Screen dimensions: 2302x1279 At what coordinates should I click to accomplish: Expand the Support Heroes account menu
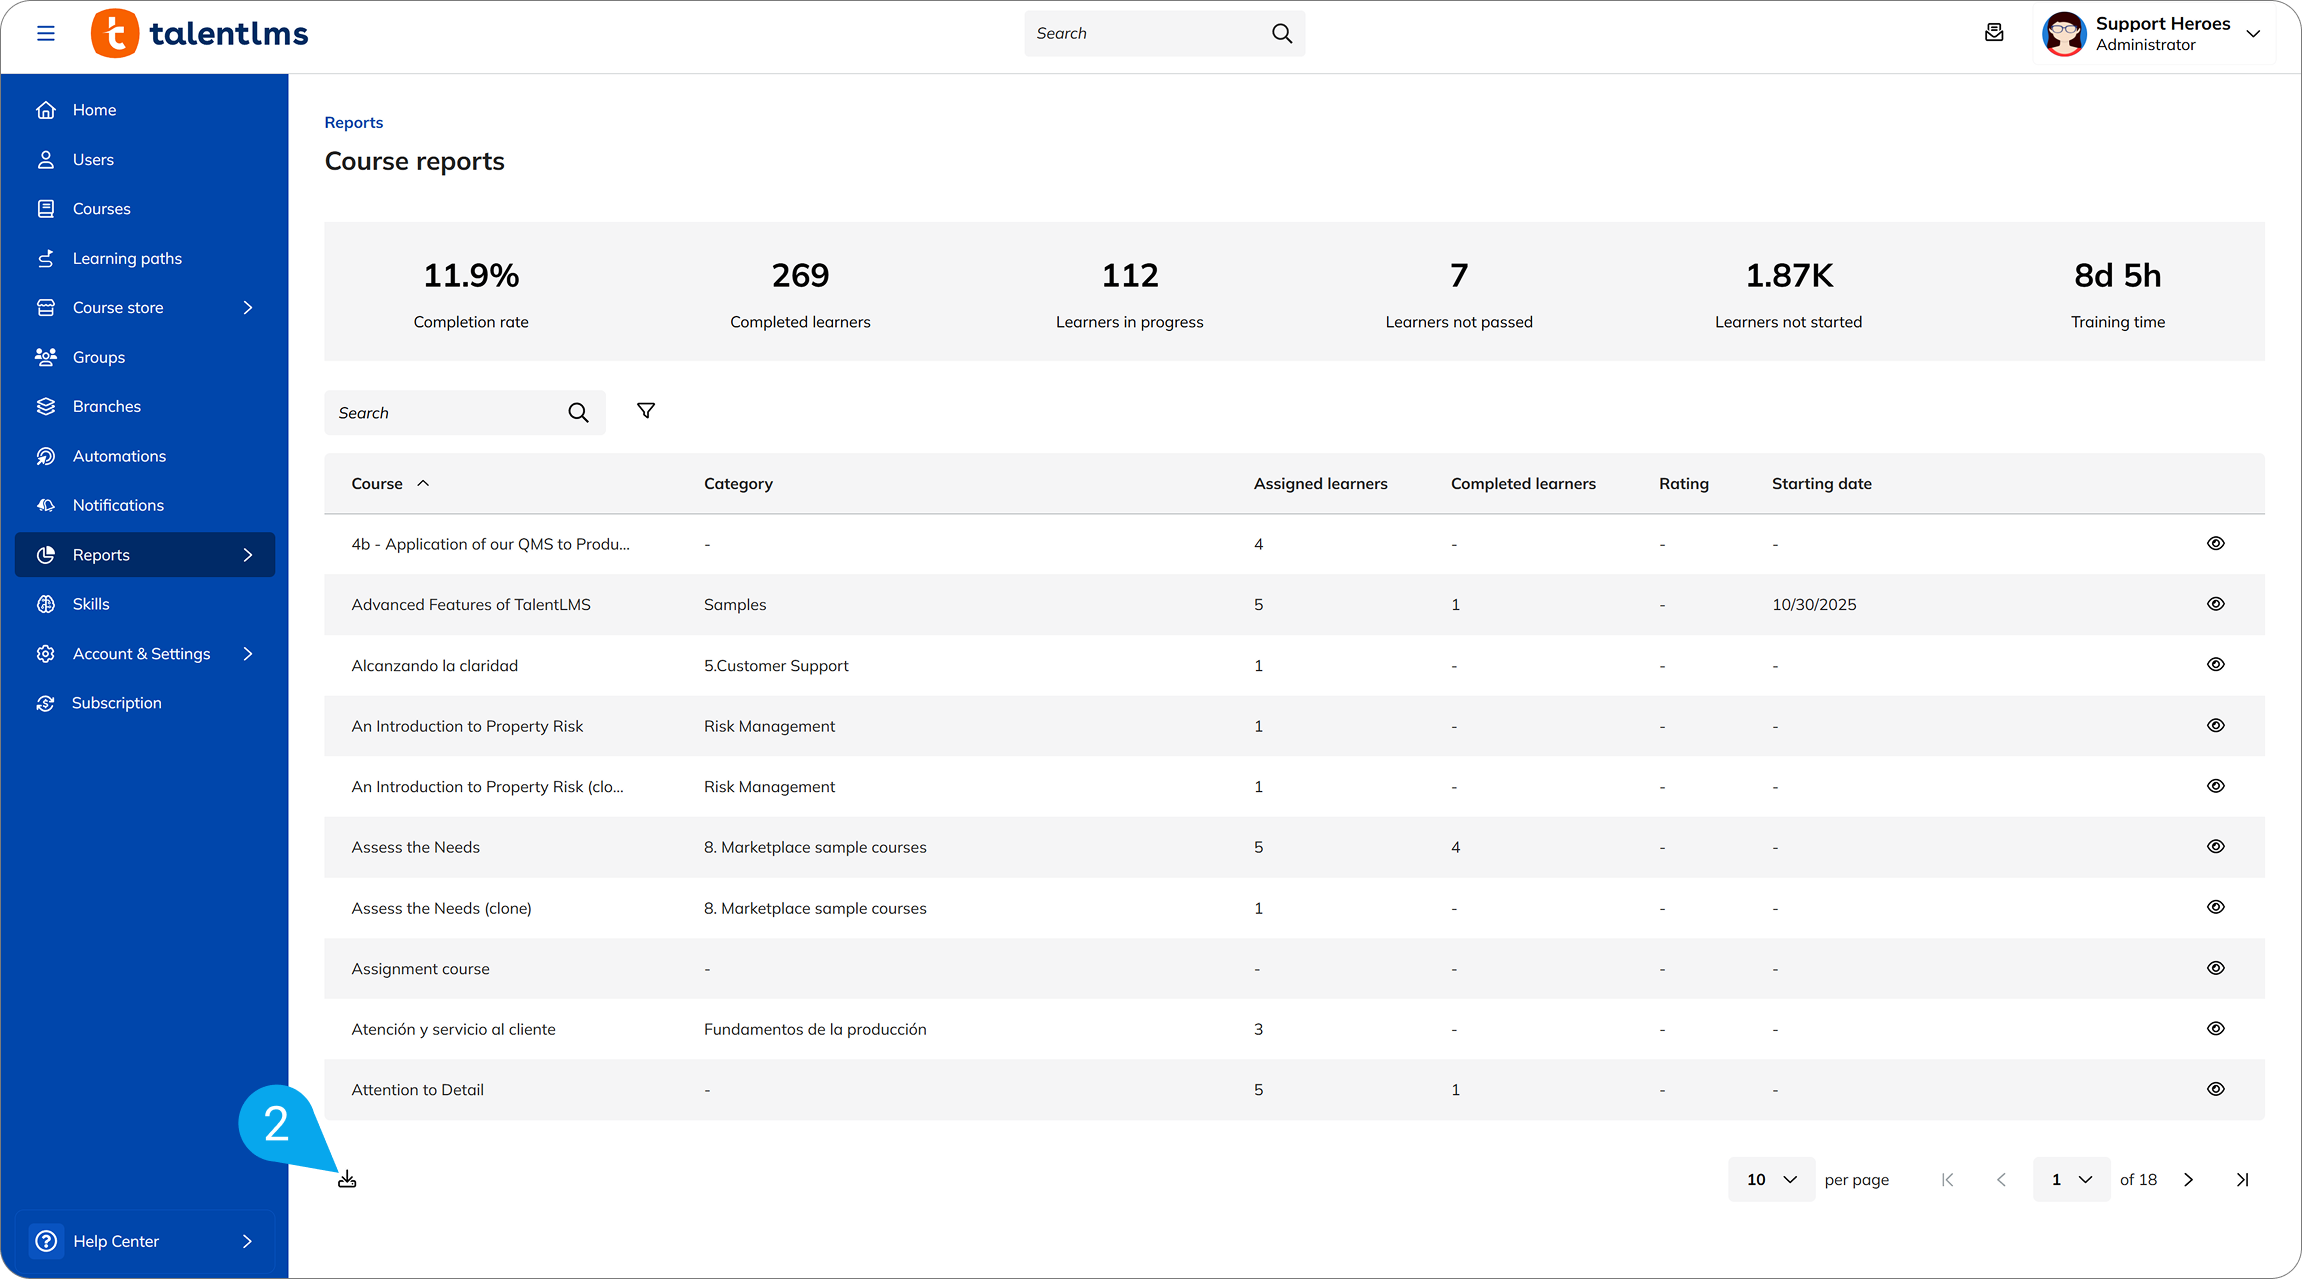[2253, 33]
